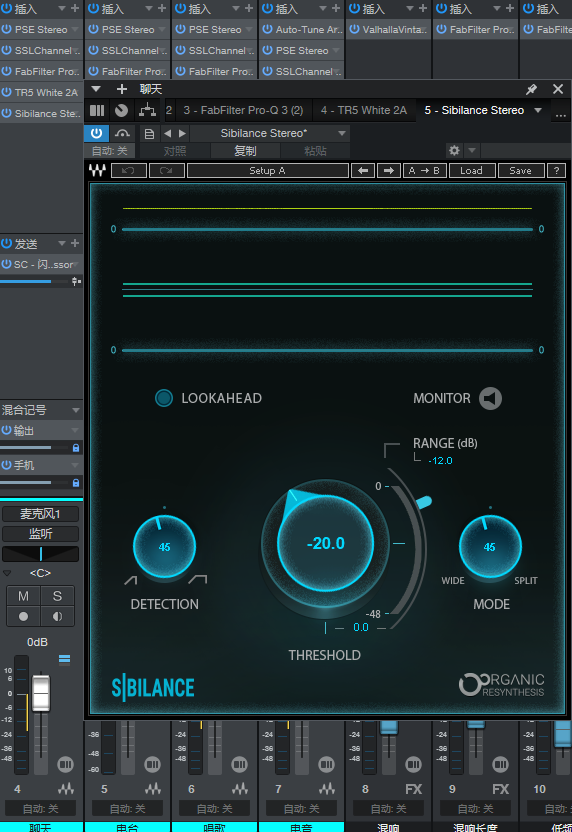Click the round macro controls icon
Image resolution: width=572 pixels, height=832 pixels.
point(122,110)
